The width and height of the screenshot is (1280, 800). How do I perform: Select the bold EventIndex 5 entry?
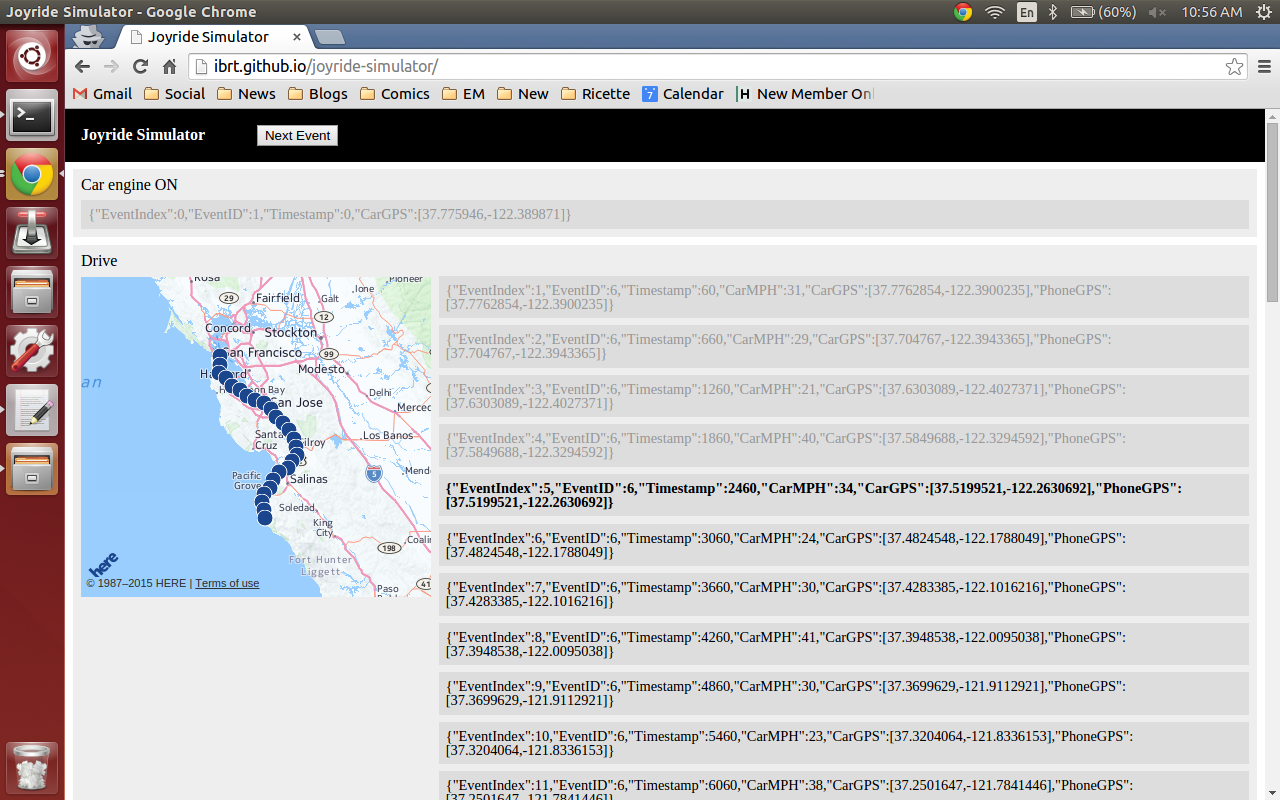[844, 495]
